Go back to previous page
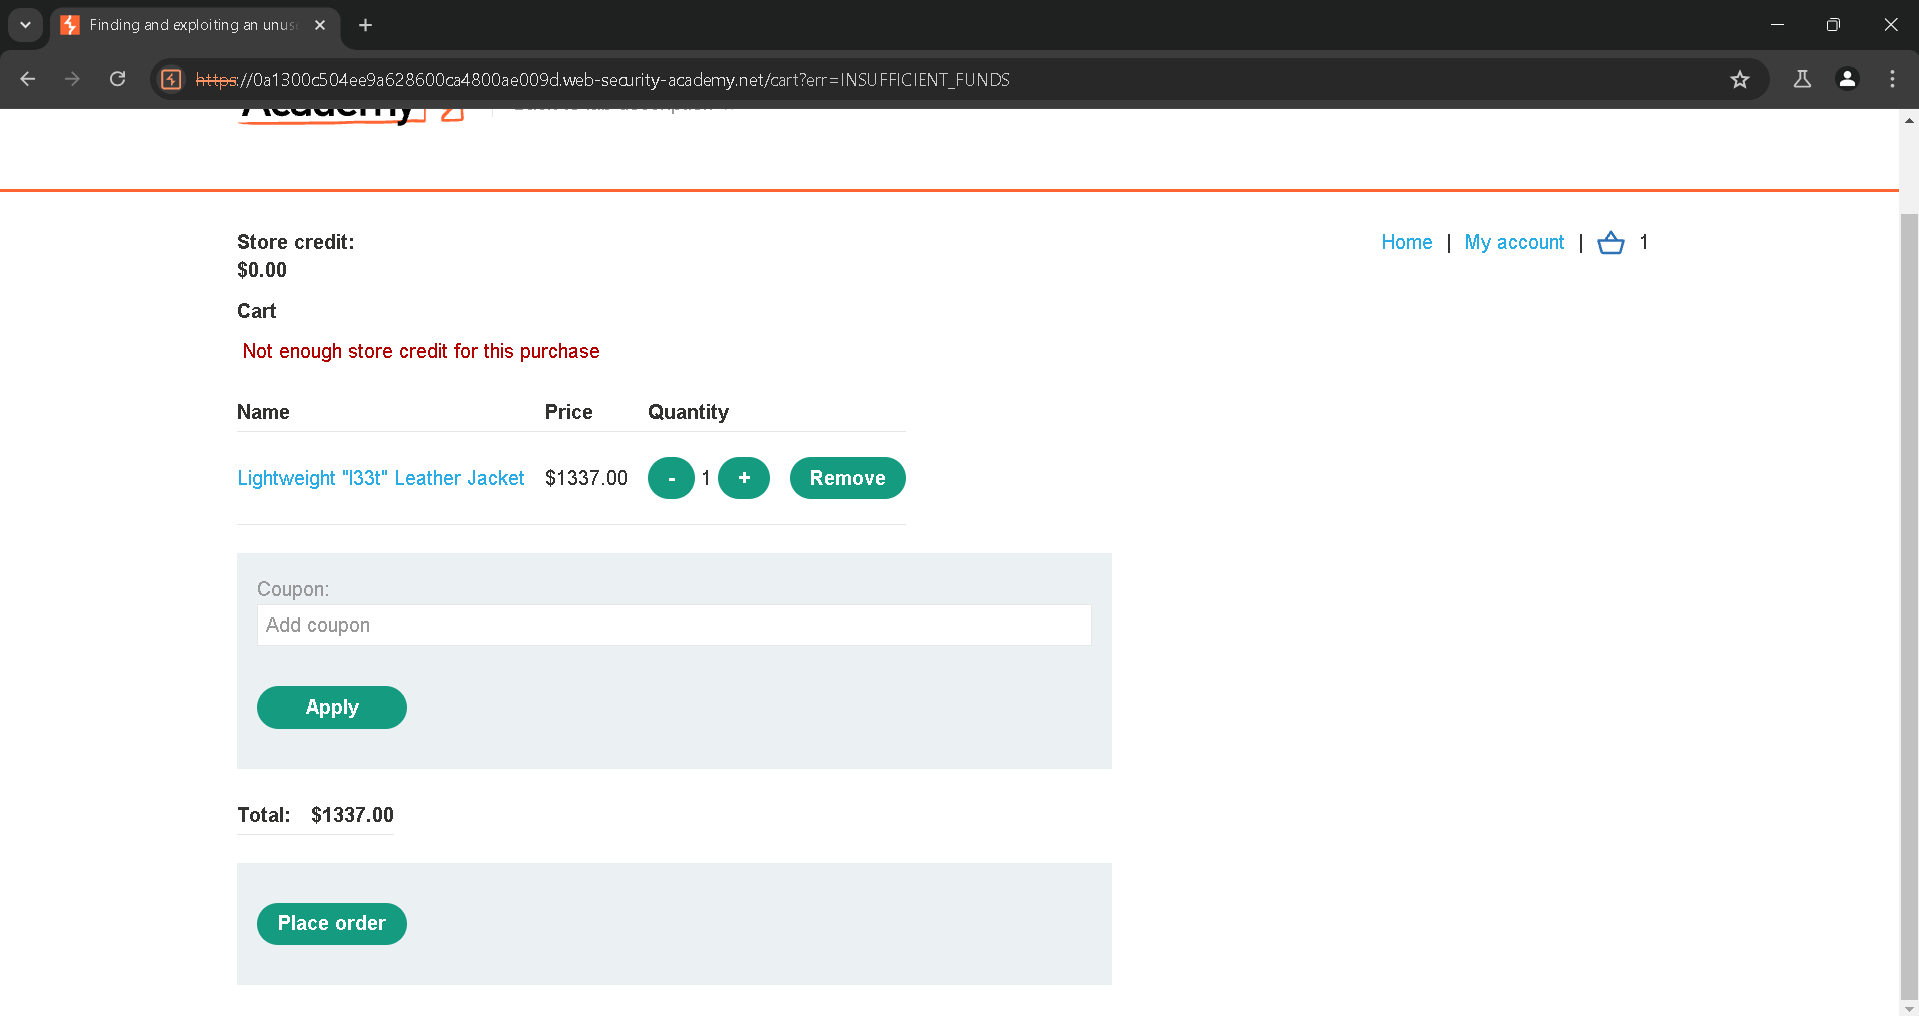Image resolution: width=1919 pixels, height=1016 pixels. click(28, 79)
